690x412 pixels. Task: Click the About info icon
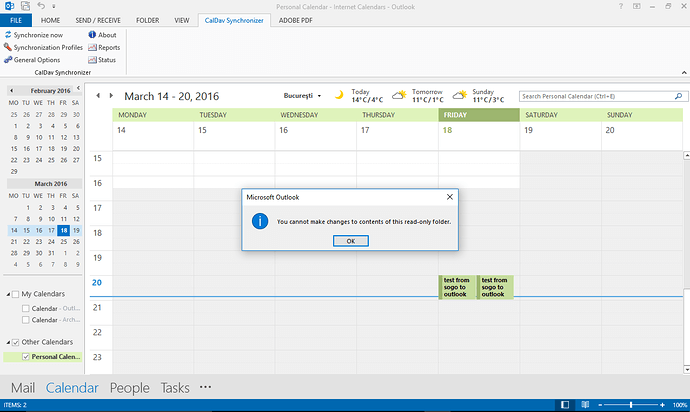[92, 34]
